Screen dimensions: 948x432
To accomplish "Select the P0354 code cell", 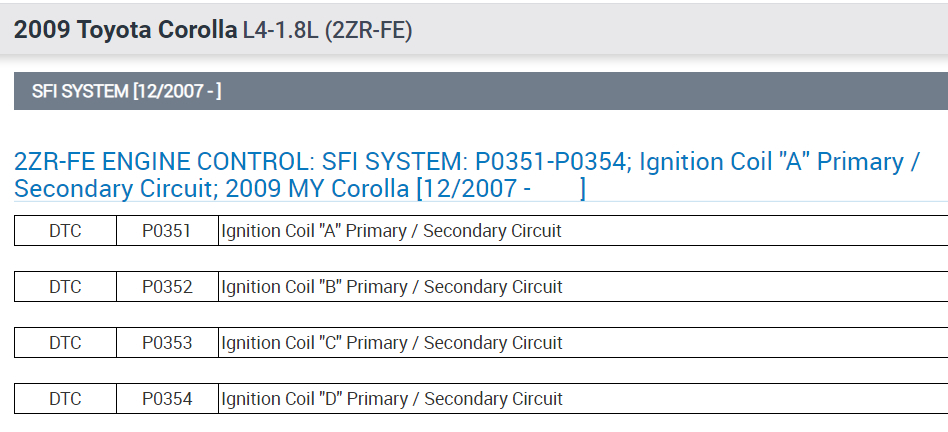I will [166, 399].
